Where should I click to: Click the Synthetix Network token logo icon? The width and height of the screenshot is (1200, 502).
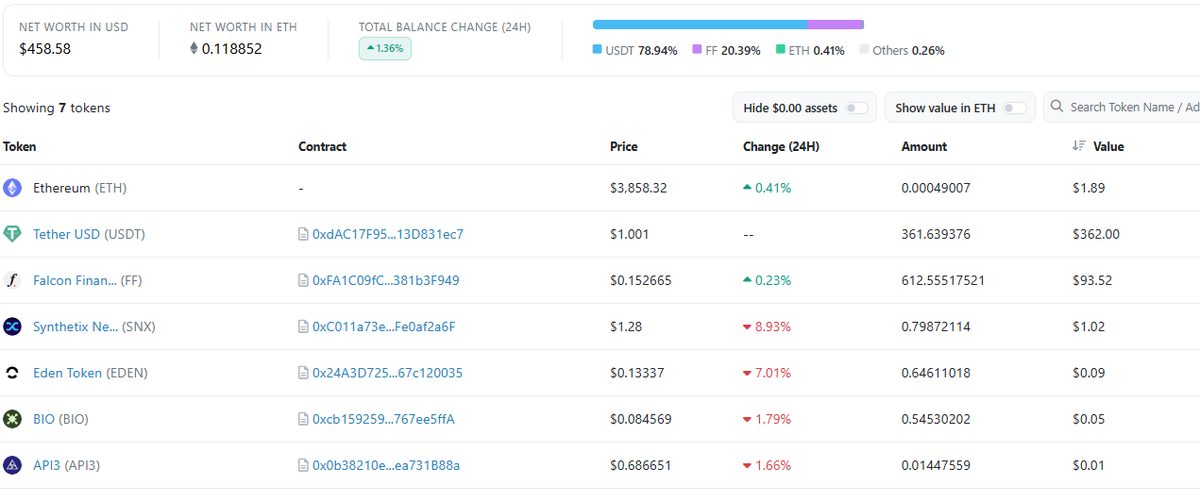pos(12,326)
